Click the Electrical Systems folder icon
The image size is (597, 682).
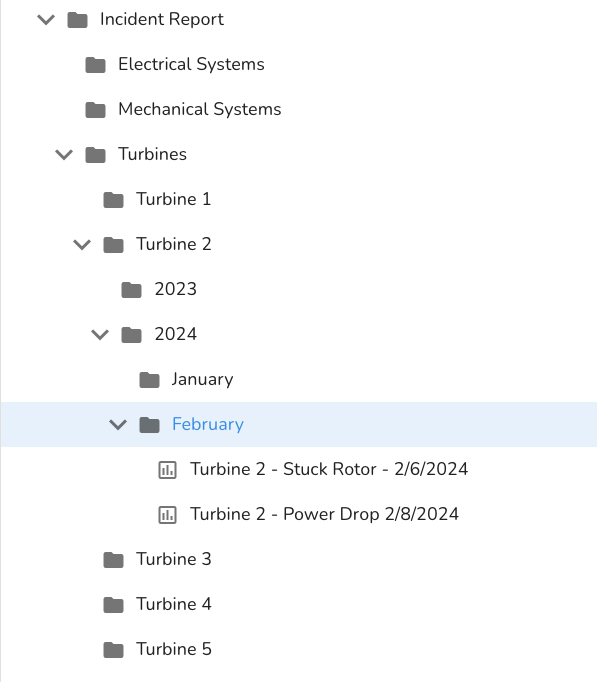tap(96, 65)
